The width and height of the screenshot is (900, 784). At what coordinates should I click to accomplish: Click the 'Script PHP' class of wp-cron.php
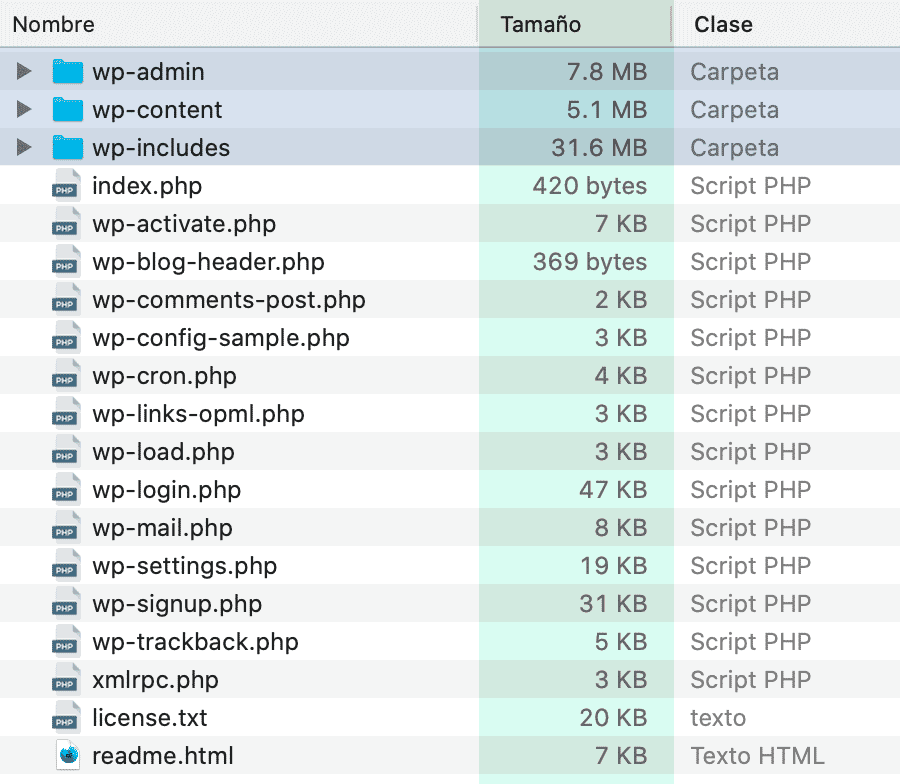751,376
